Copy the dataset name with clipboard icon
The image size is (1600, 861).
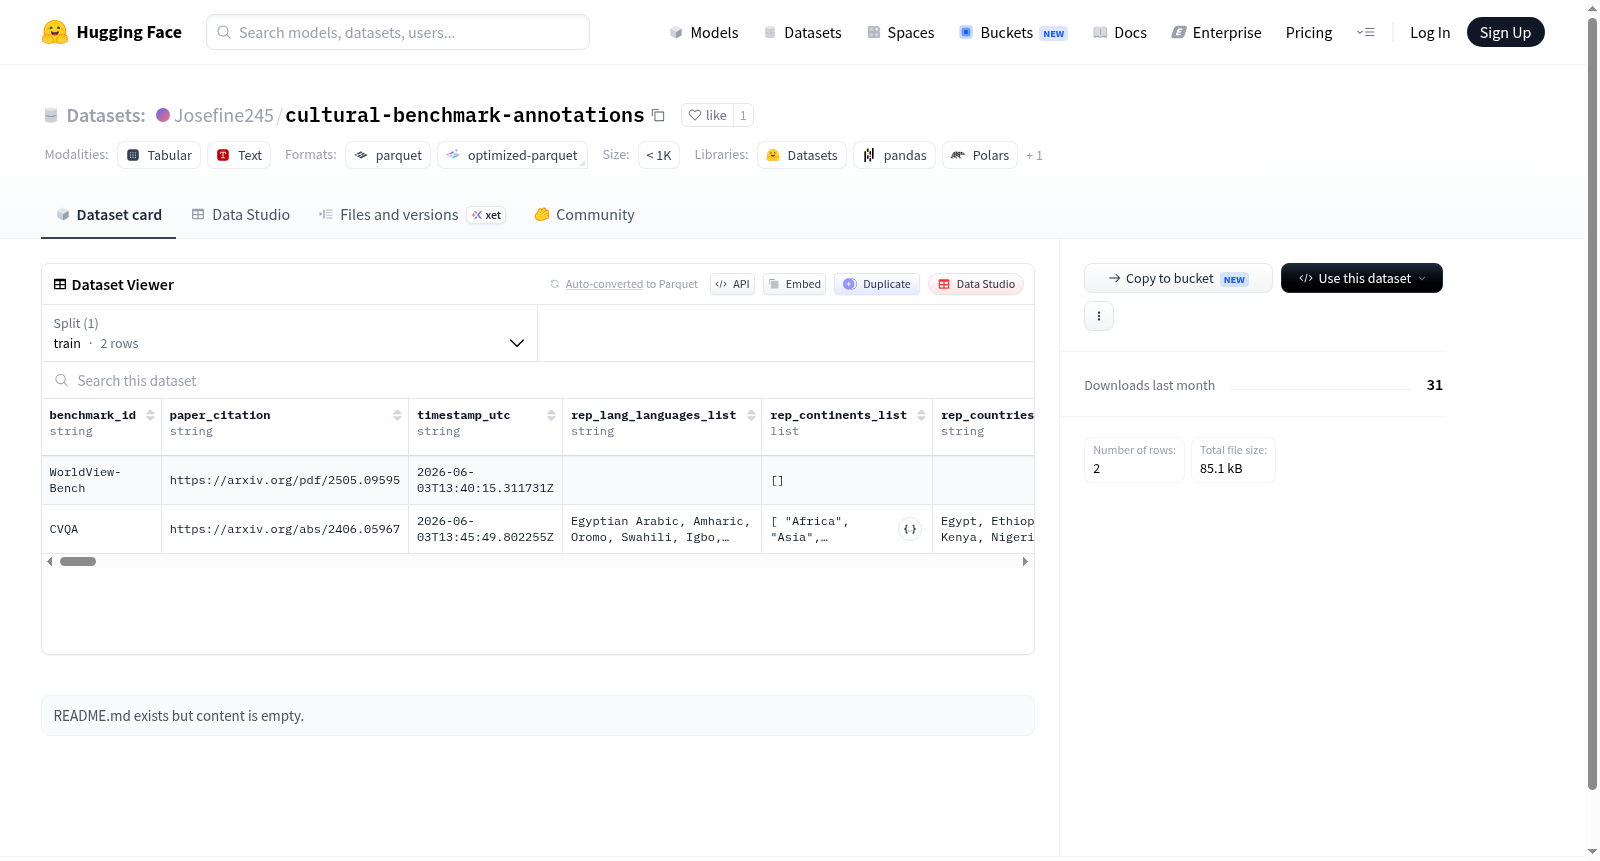click(x=658, y=115)
